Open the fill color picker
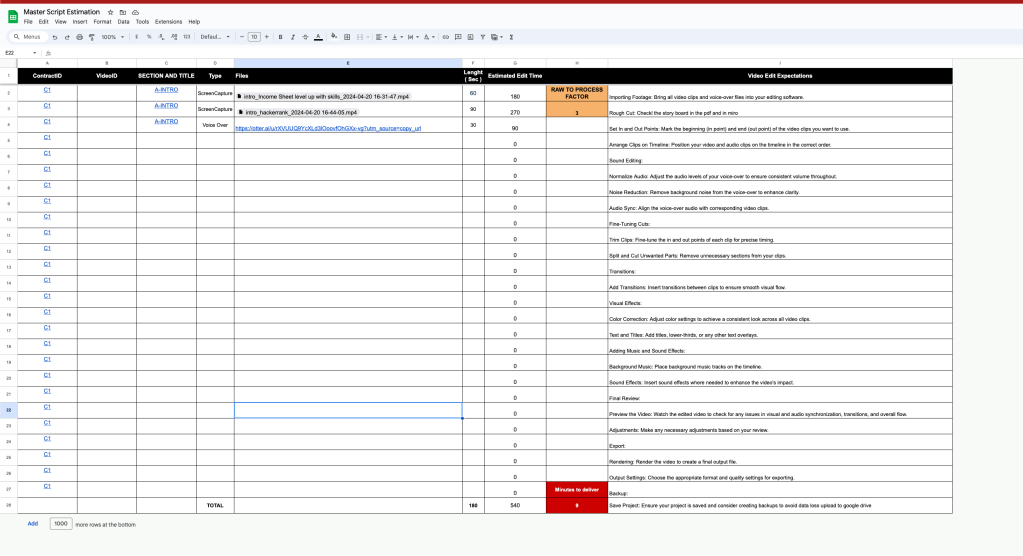This screenshot has height=556, width=1023. pos(334,37)
